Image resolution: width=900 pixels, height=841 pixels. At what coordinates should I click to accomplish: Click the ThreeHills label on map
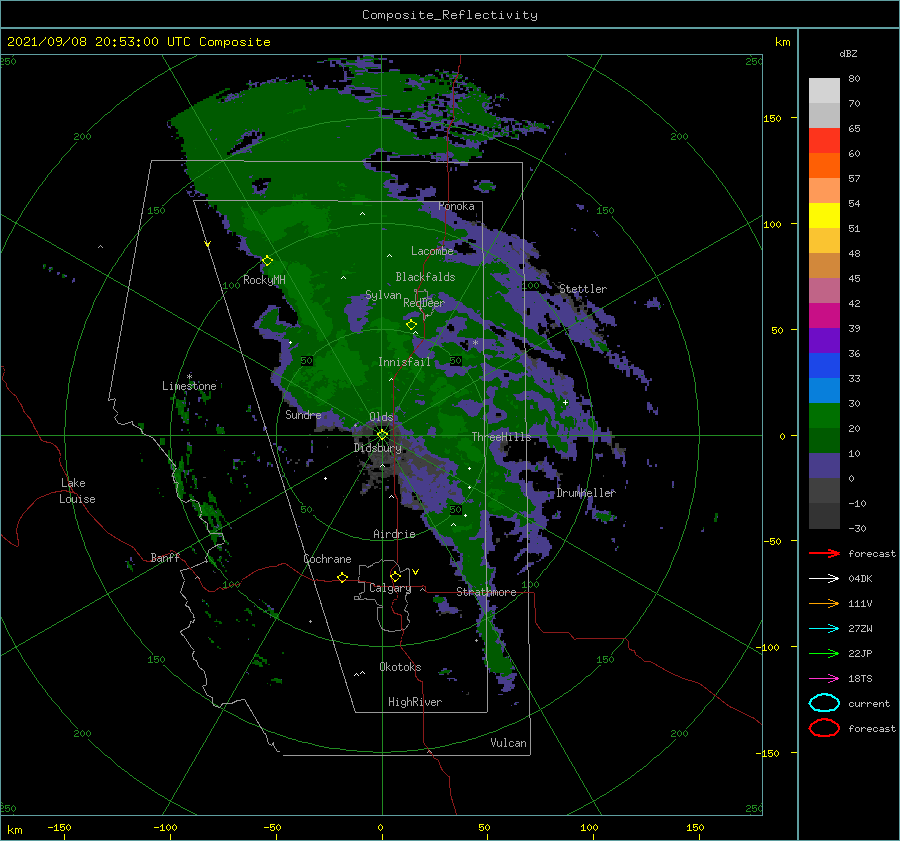502,437
